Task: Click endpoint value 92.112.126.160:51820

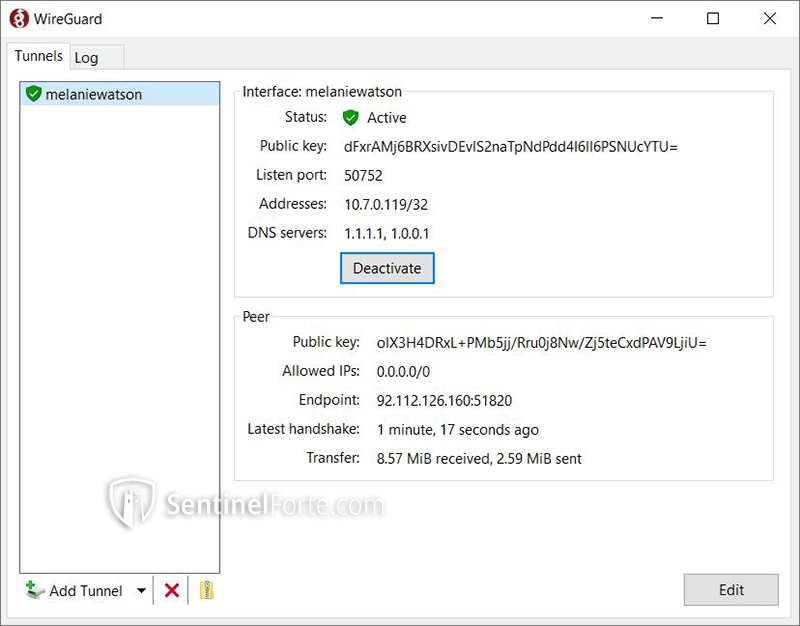Action: pos(444,400)
